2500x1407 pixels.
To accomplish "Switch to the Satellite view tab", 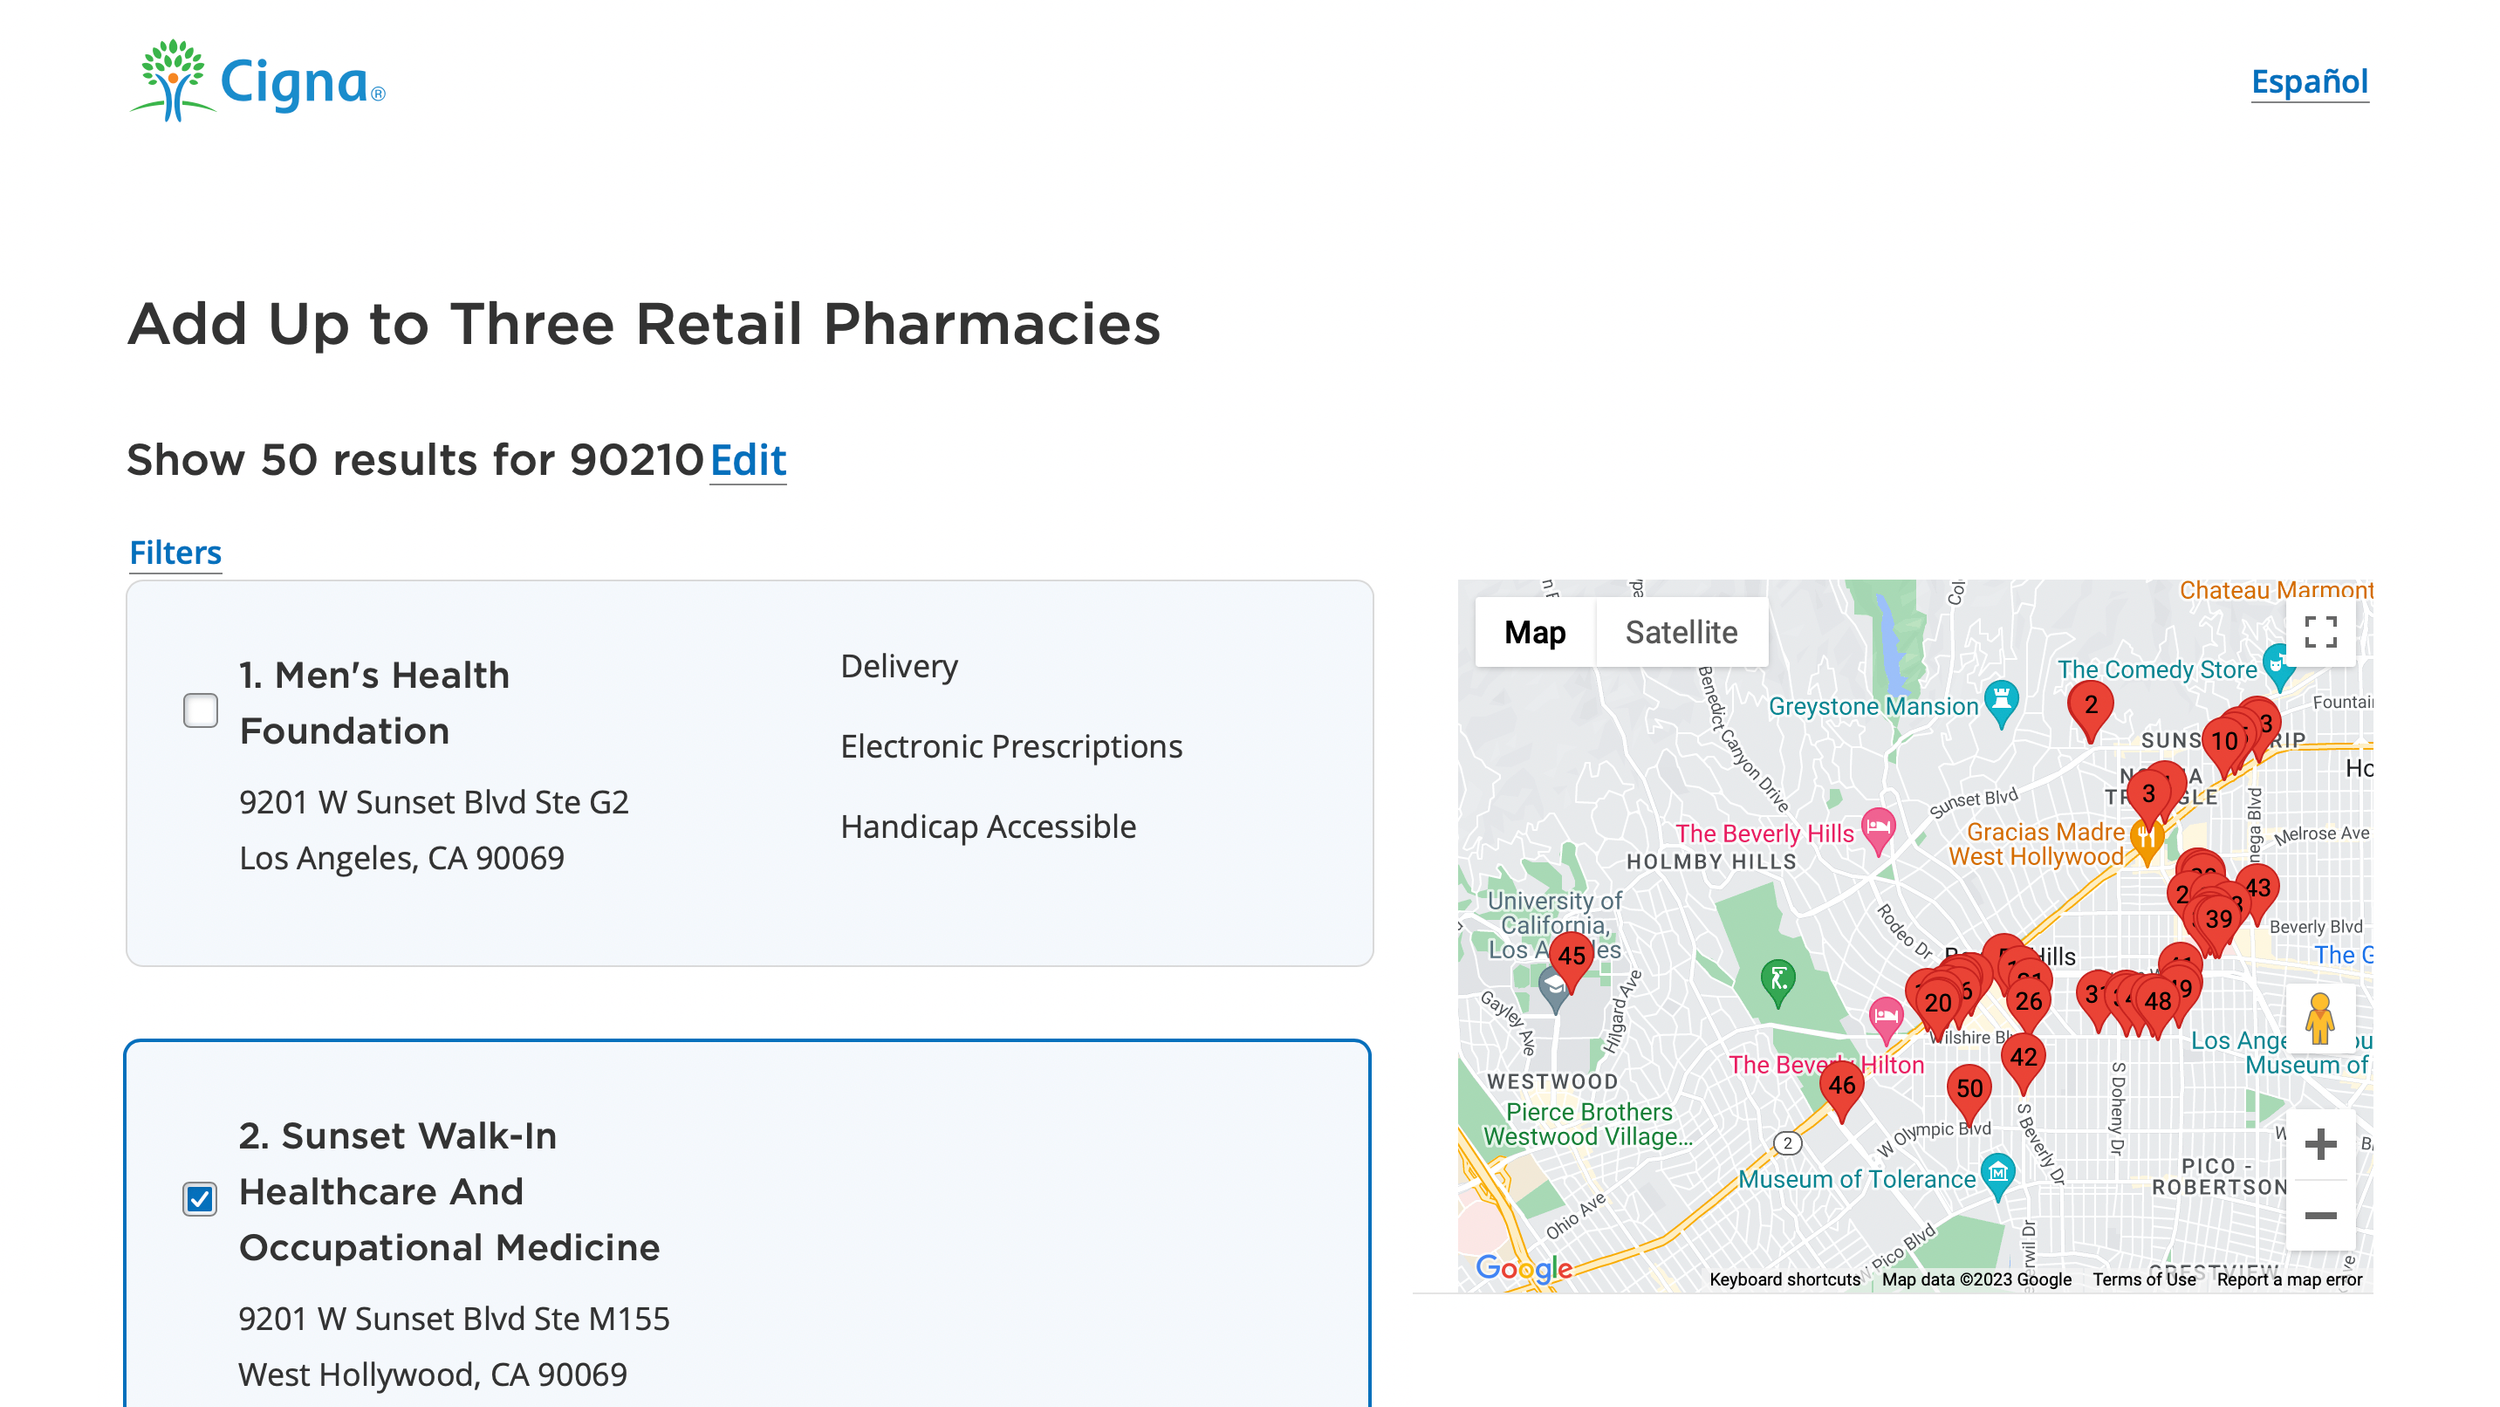I will (1681, 632).
